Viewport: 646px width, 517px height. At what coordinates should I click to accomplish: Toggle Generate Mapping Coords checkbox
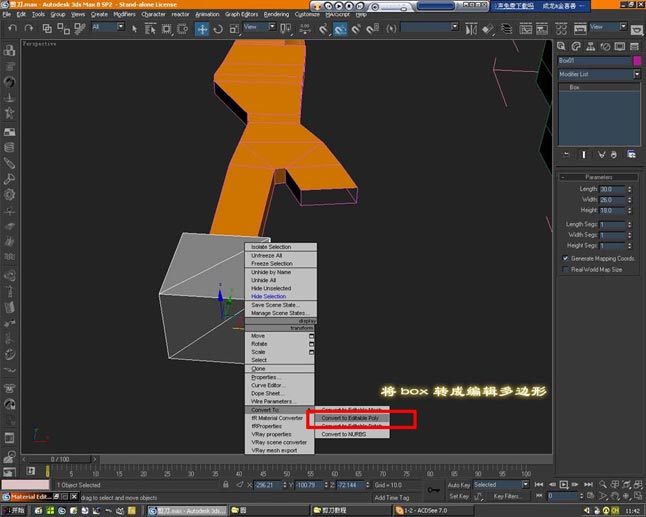coord(565,258)
